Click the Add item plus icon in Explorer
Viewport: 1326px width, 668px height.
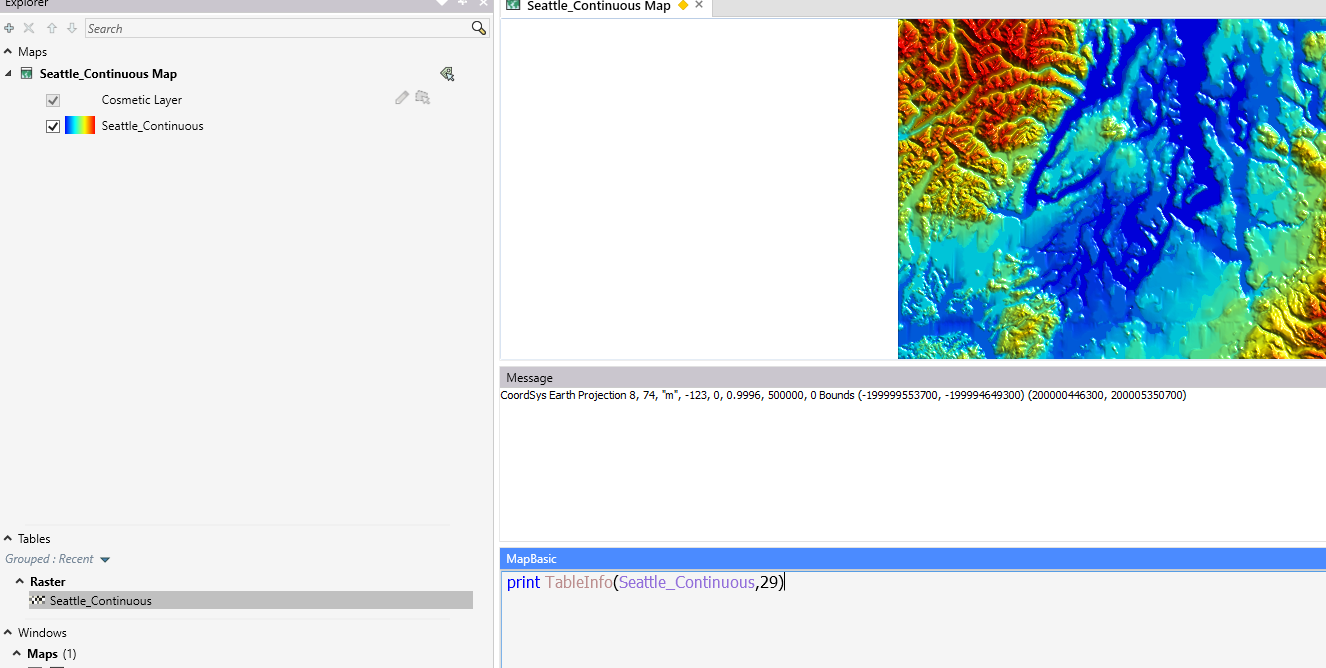(9, 28)
